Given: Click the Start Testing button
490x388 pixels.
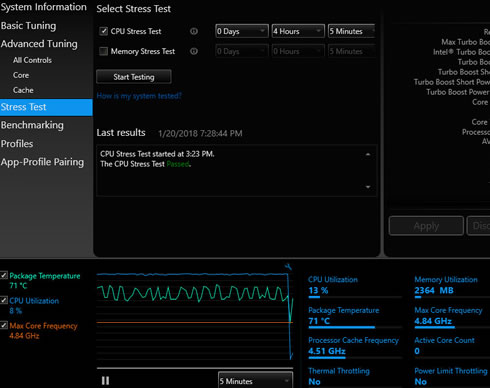Looking at the screenshot, I should (134, 77).
